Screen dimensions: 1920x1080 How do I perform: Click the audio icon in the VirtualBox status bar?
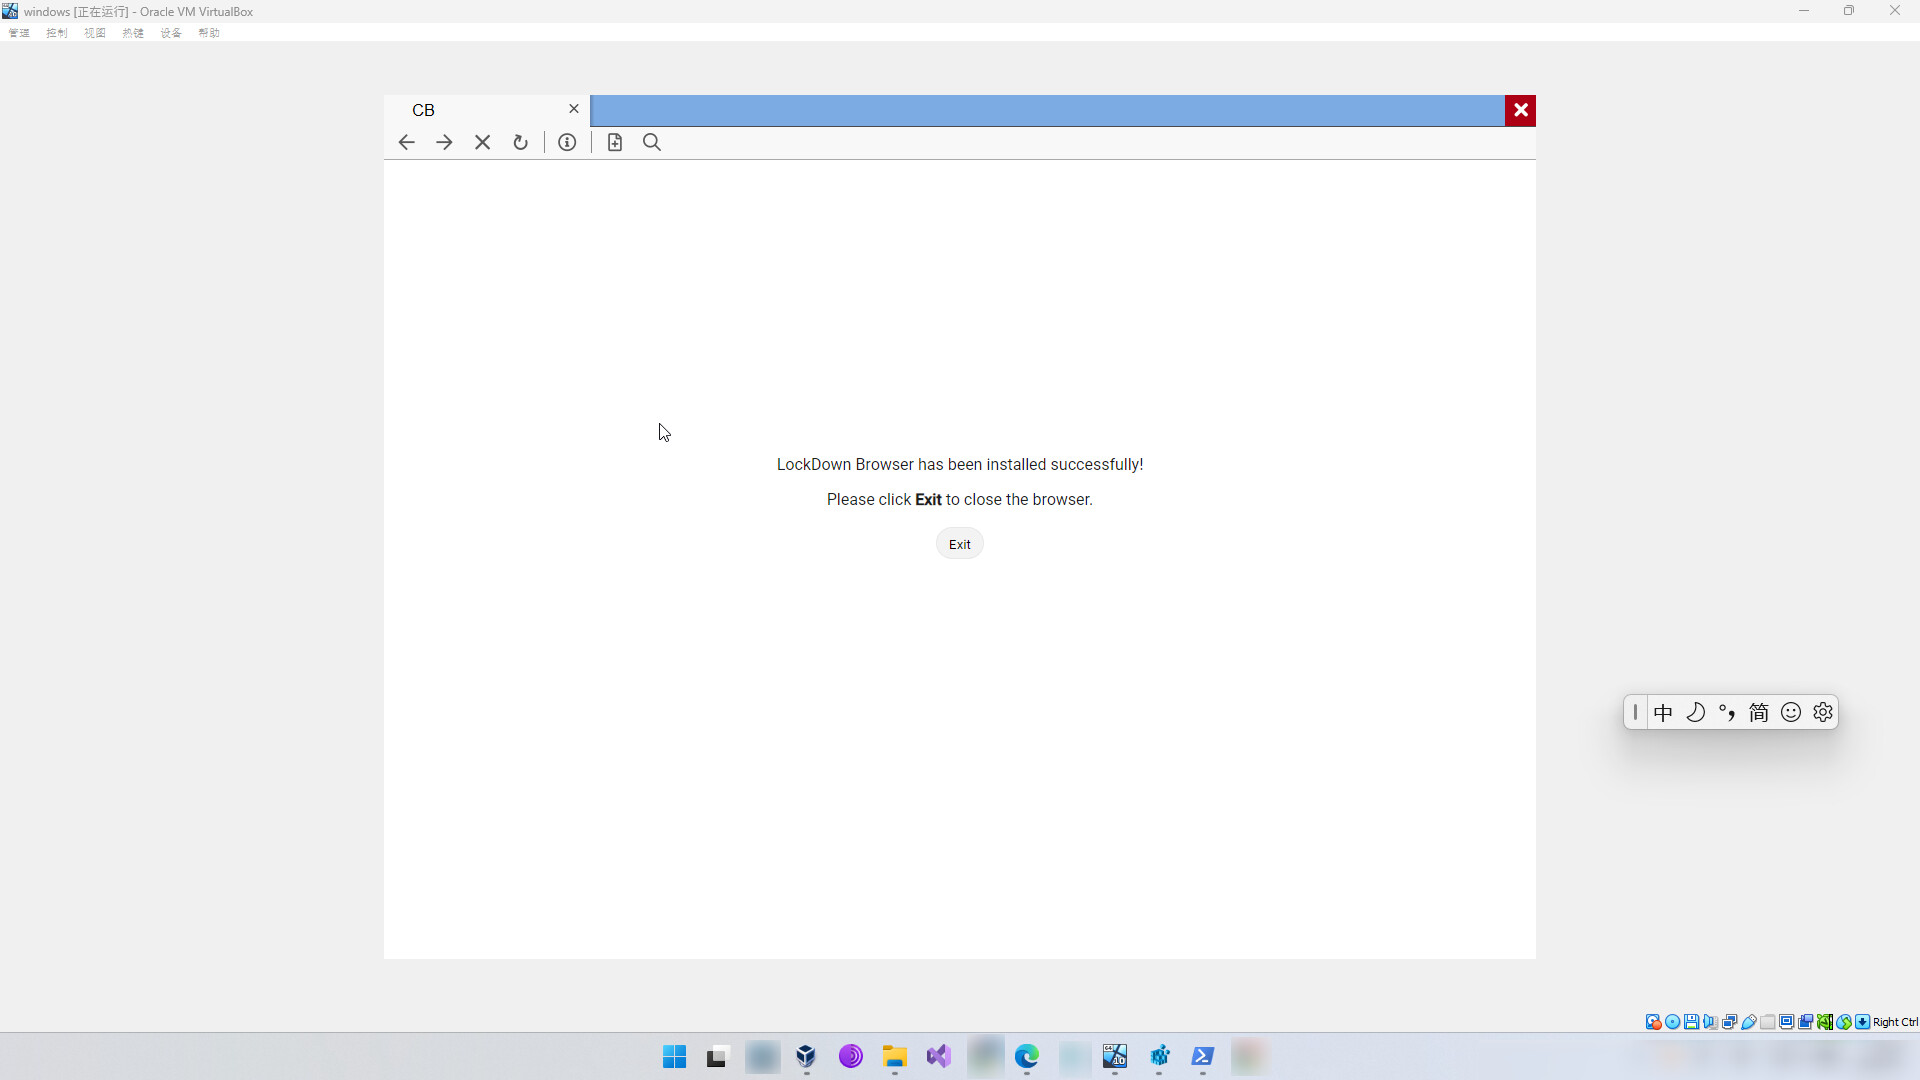(1710, 1022)
